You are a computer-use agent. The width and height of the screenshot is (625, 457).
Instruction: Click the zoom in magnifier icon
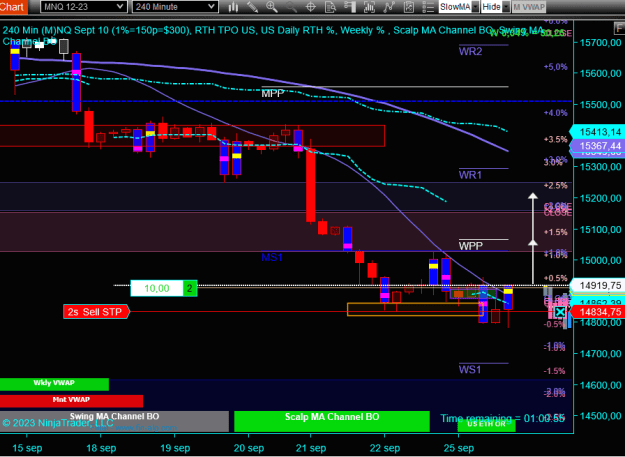pyautogui.click(x=272, y=7)
